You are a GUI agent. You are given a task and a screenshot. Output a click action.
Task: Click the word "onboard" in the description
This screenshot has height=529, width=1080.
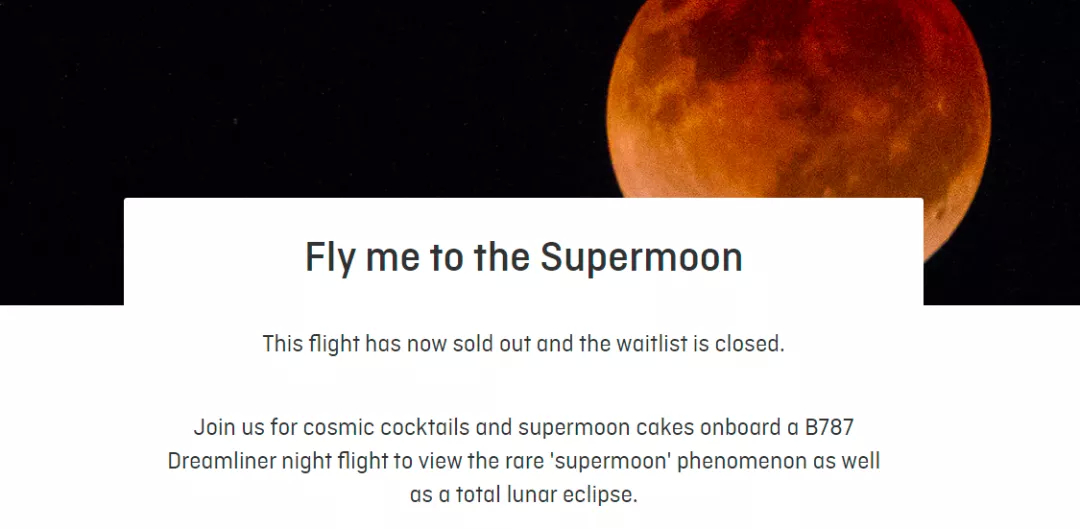[740, 427]
